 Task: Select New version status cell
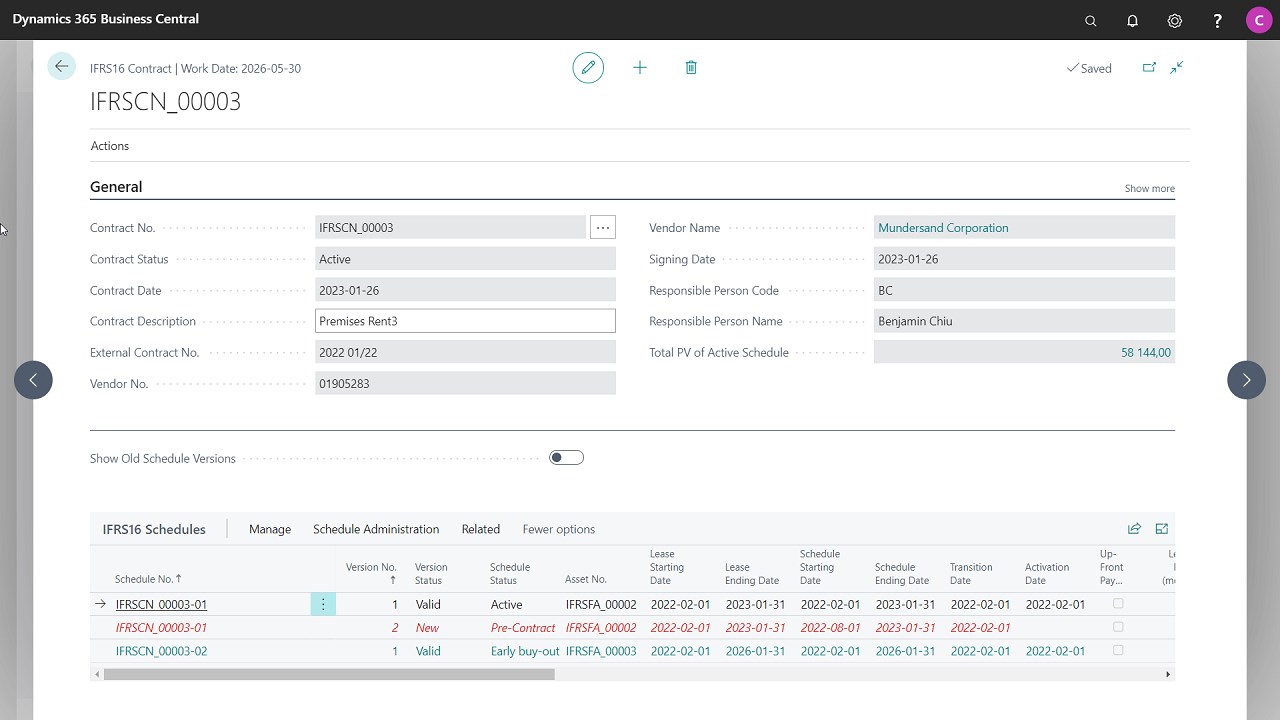427,628
